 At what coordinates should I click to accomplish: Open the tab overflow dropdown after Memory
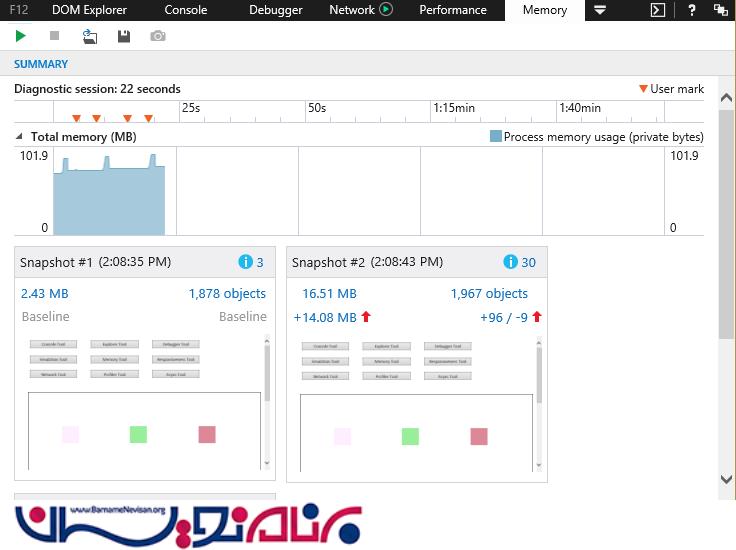coord(600,10)
